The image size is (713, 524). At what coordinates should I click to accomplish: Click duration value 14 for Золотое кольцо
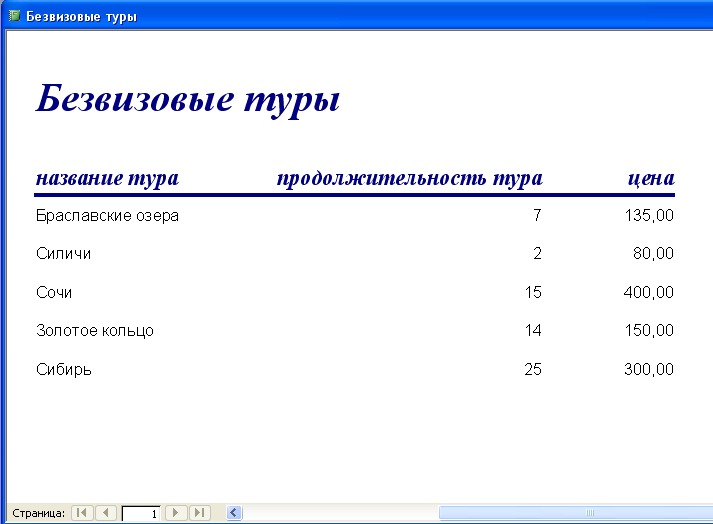(533, 330)
